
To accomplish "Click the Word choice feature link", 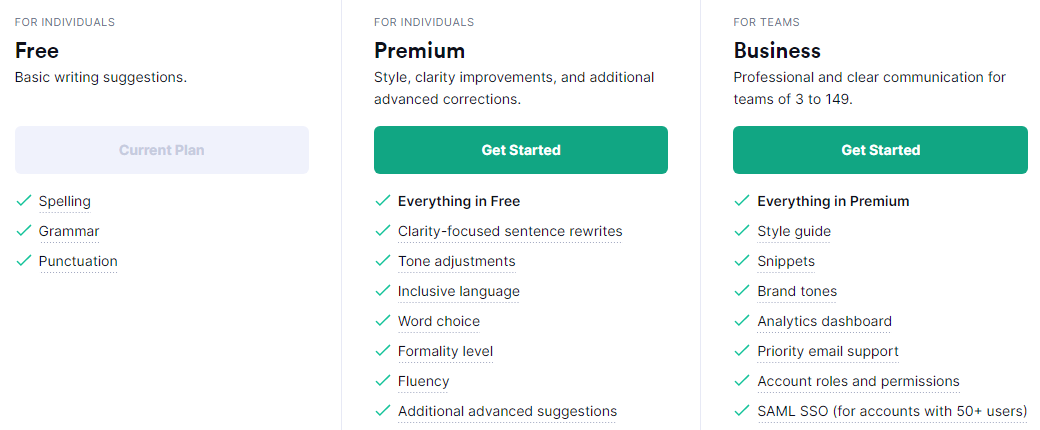I will click(x=439, y=321).
